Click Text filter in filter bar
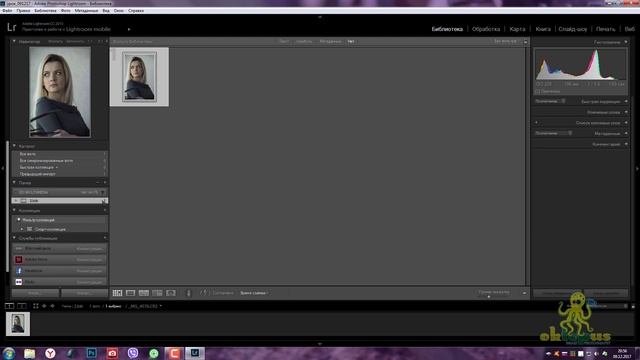This screenshot has width=640, height=360. pos(284,41)
